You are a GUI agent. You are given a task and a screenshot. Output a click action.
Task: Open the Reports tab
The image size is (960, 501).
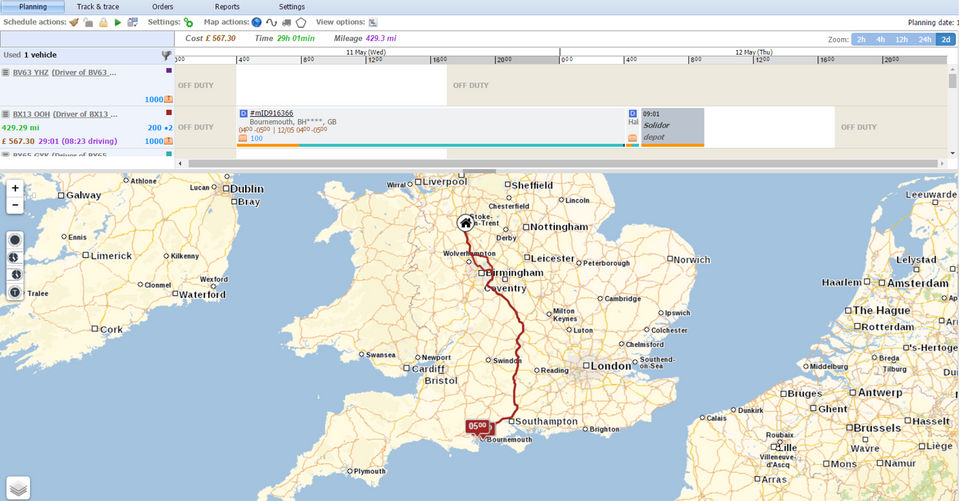click(x=227, y=7)
